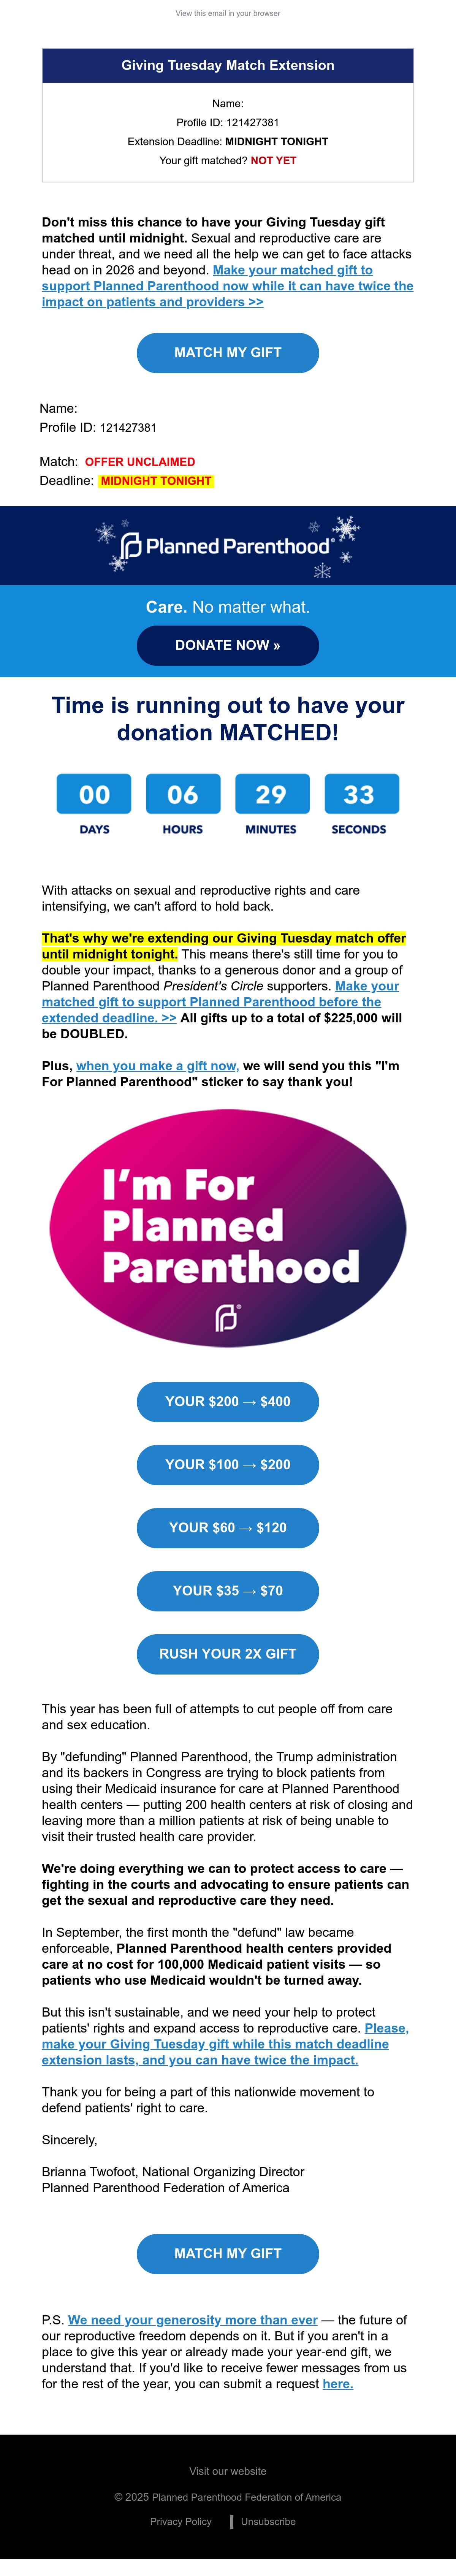Choose the YOUR $60 → $120 option
The height and width of the screenshot is (2576, 456).
[x=228, y=1528]
